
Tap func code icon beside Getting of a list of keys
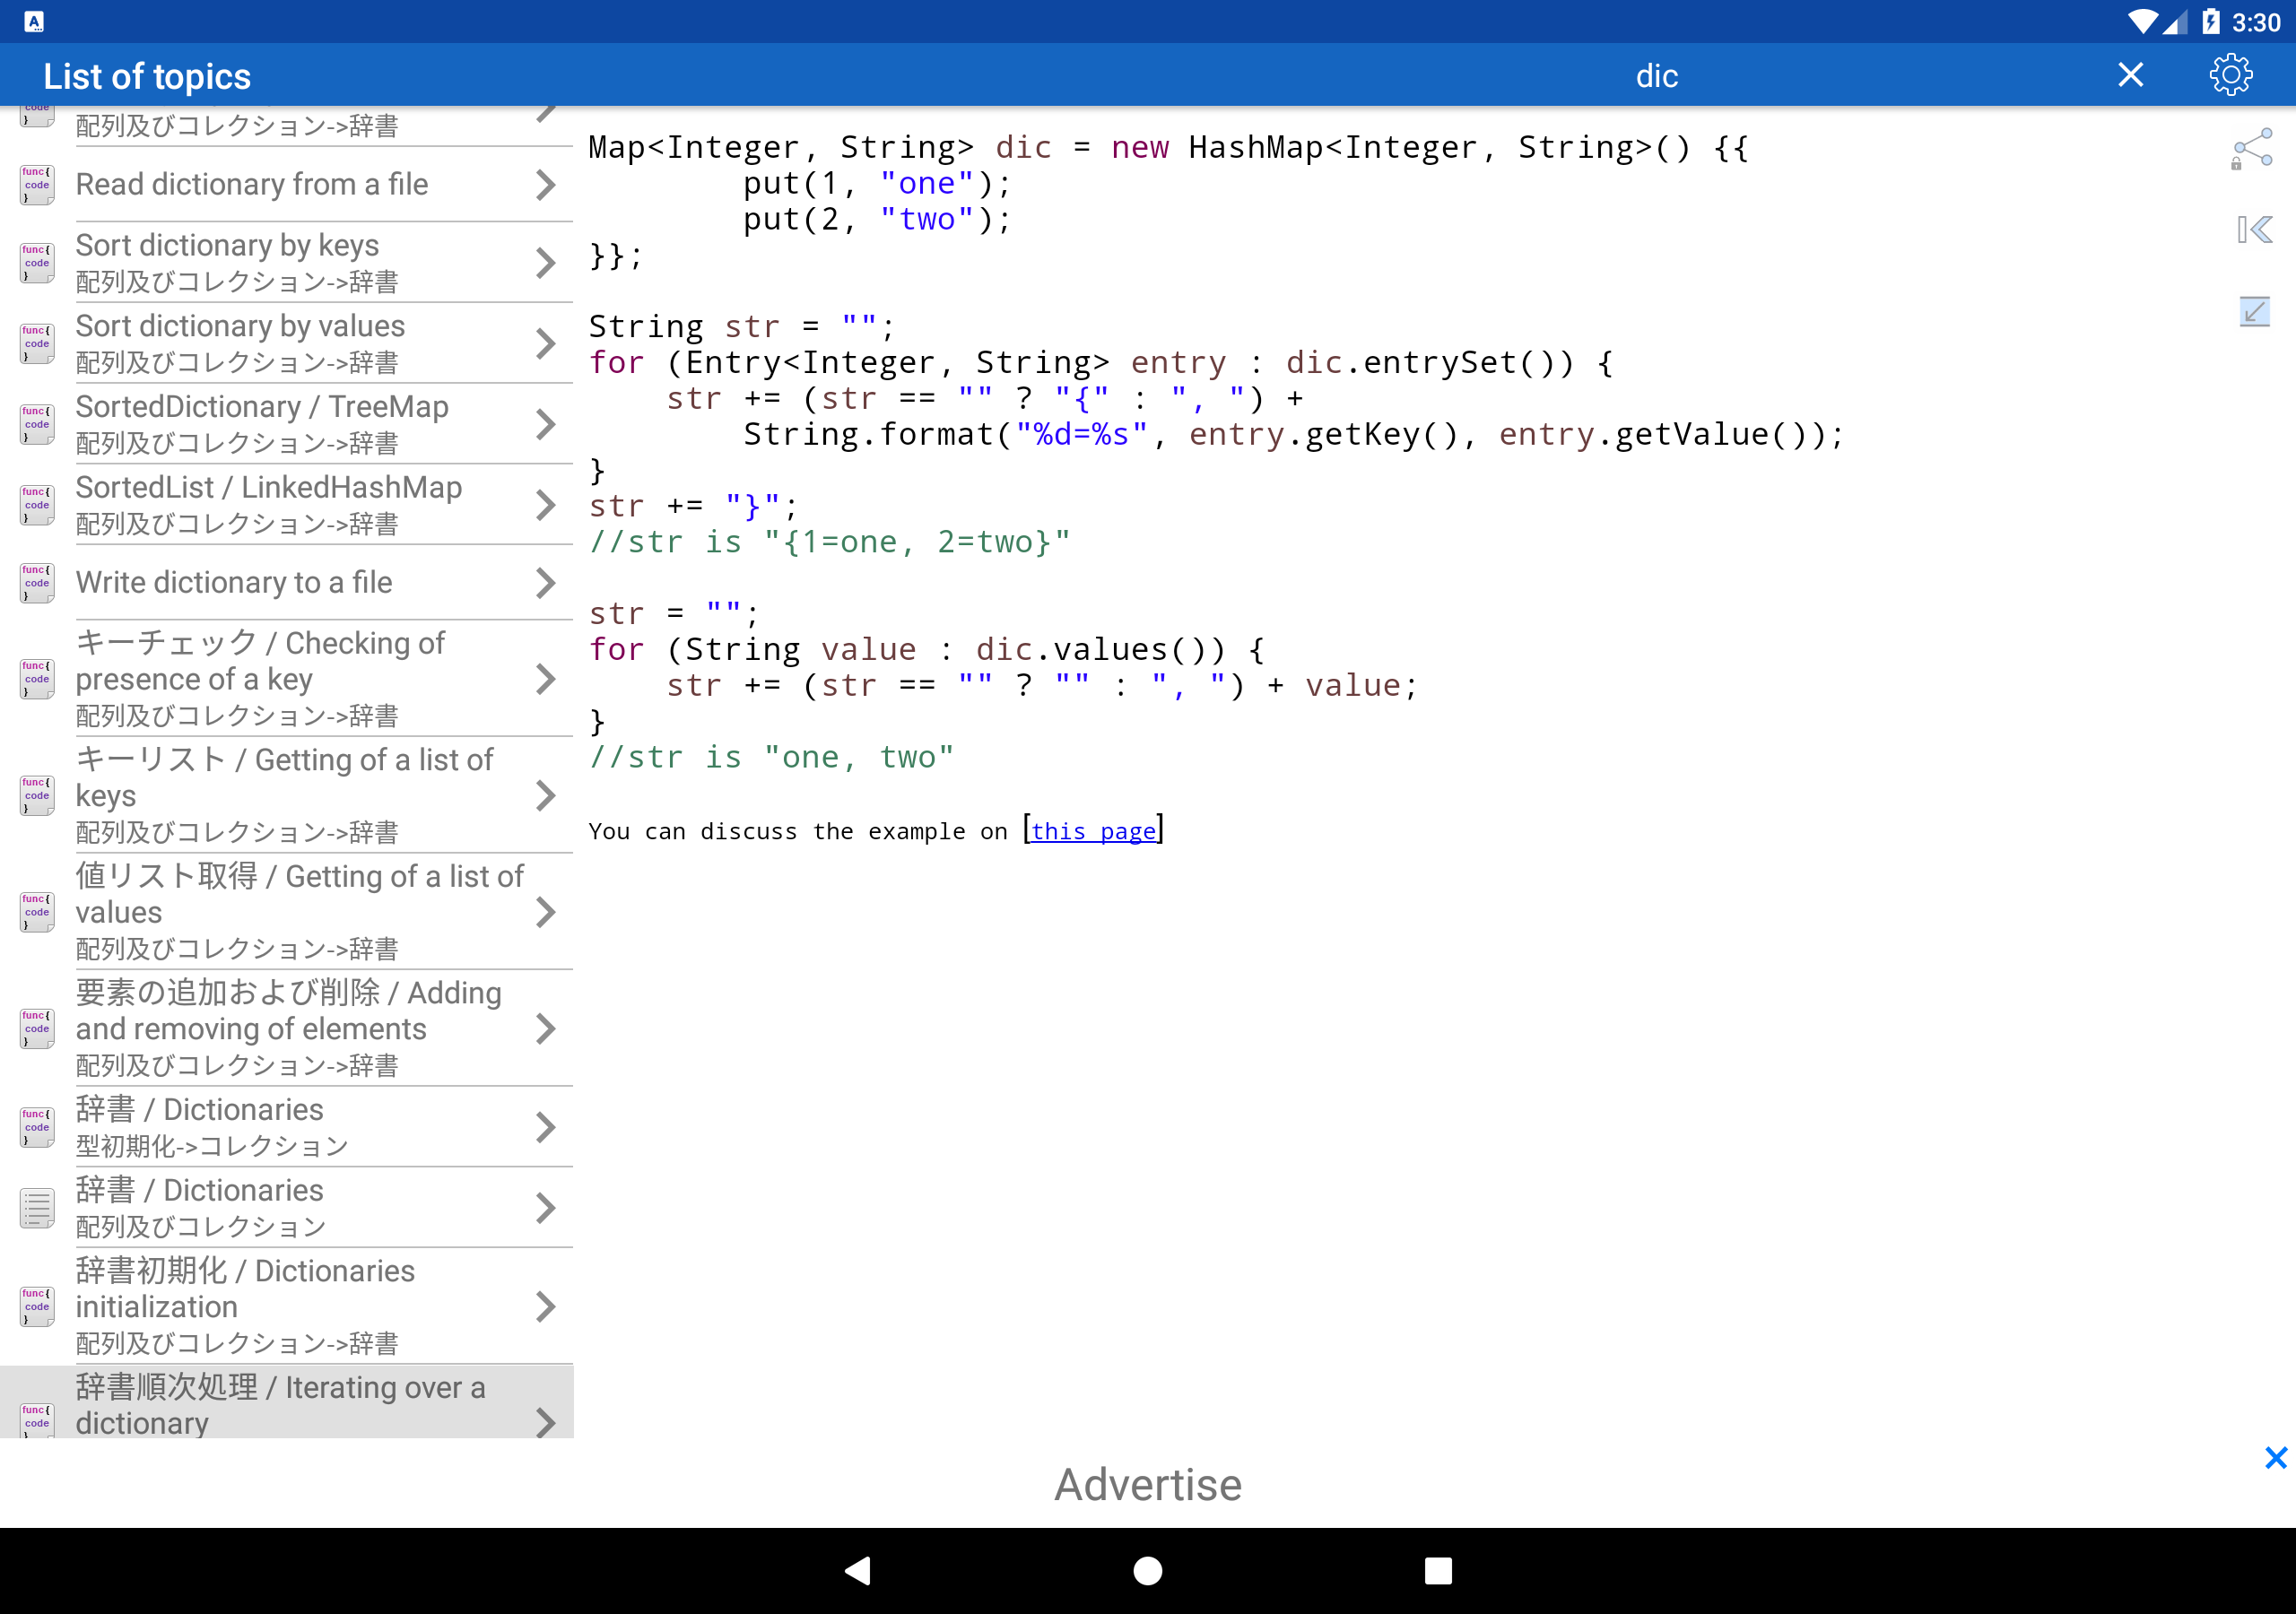(x=37, y=796)
